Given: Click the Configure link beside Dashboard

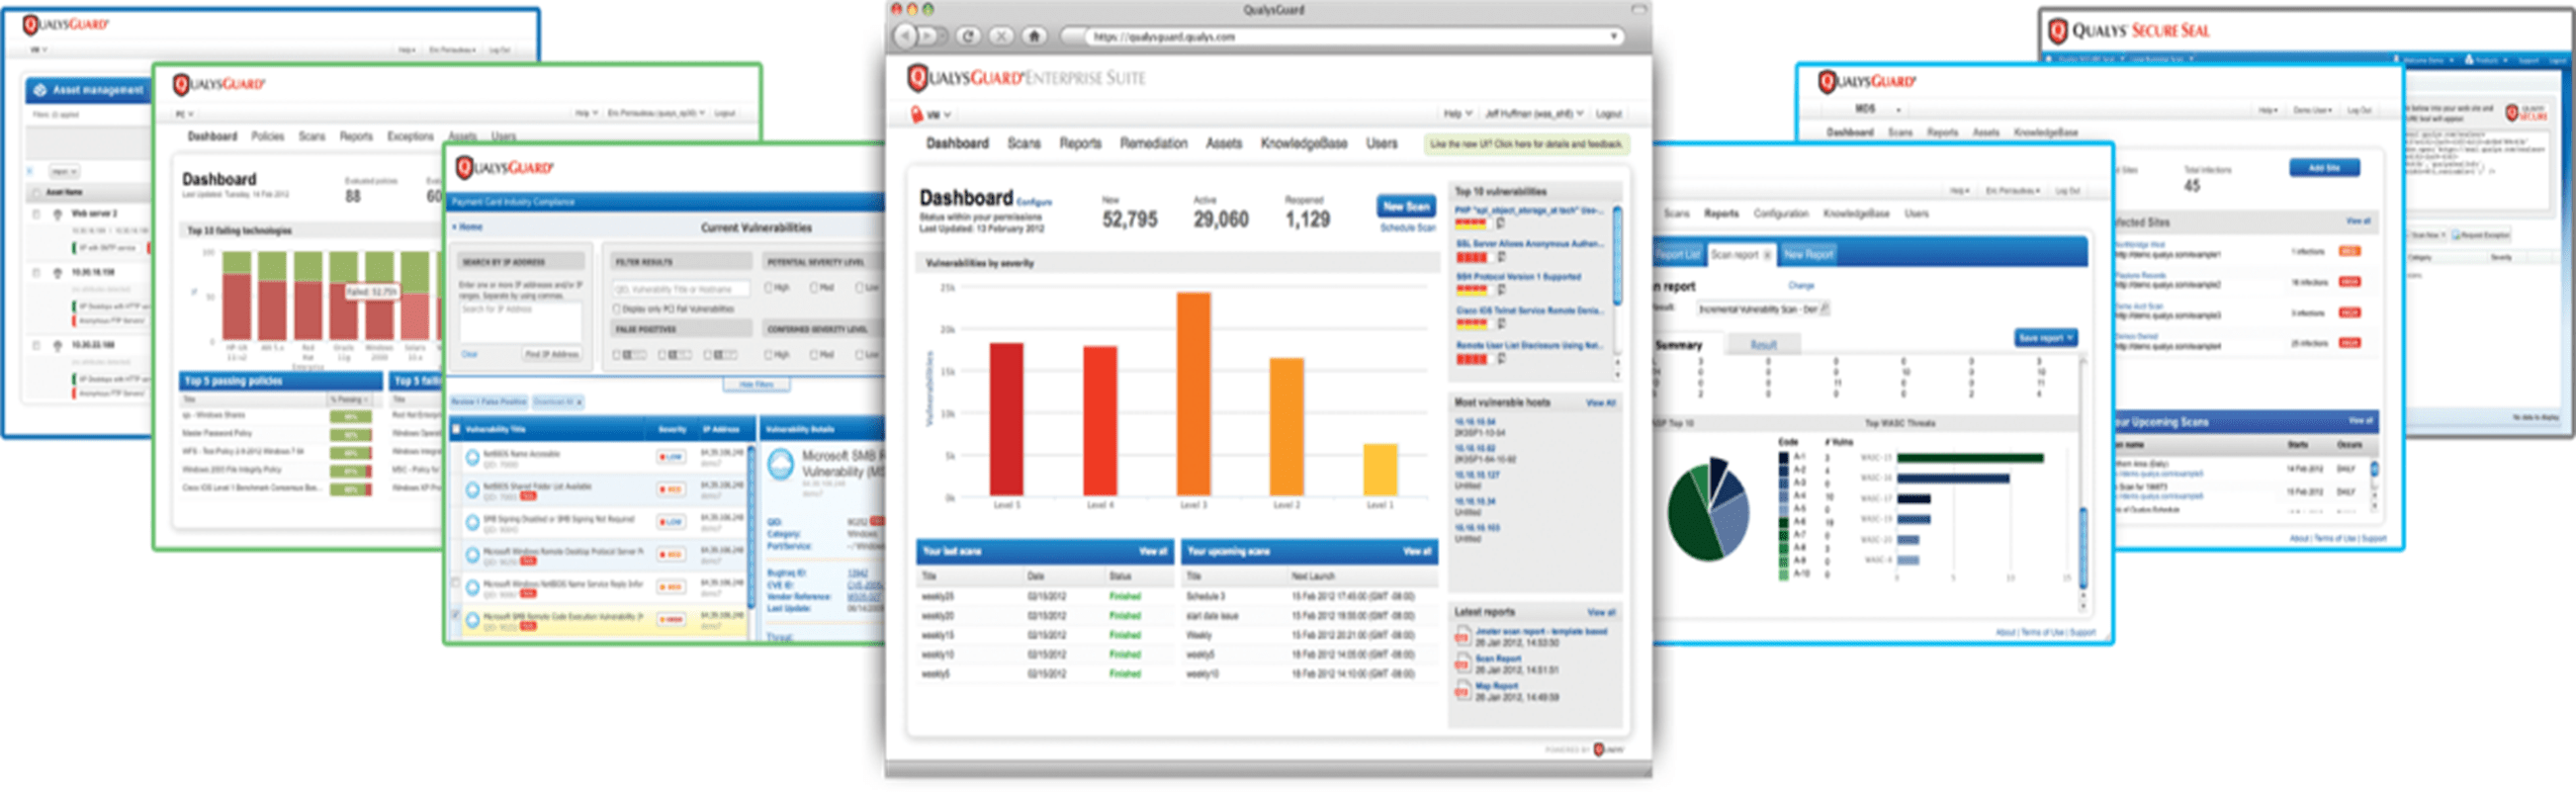Looking at the screenshot, I should tap(1034, 203).
